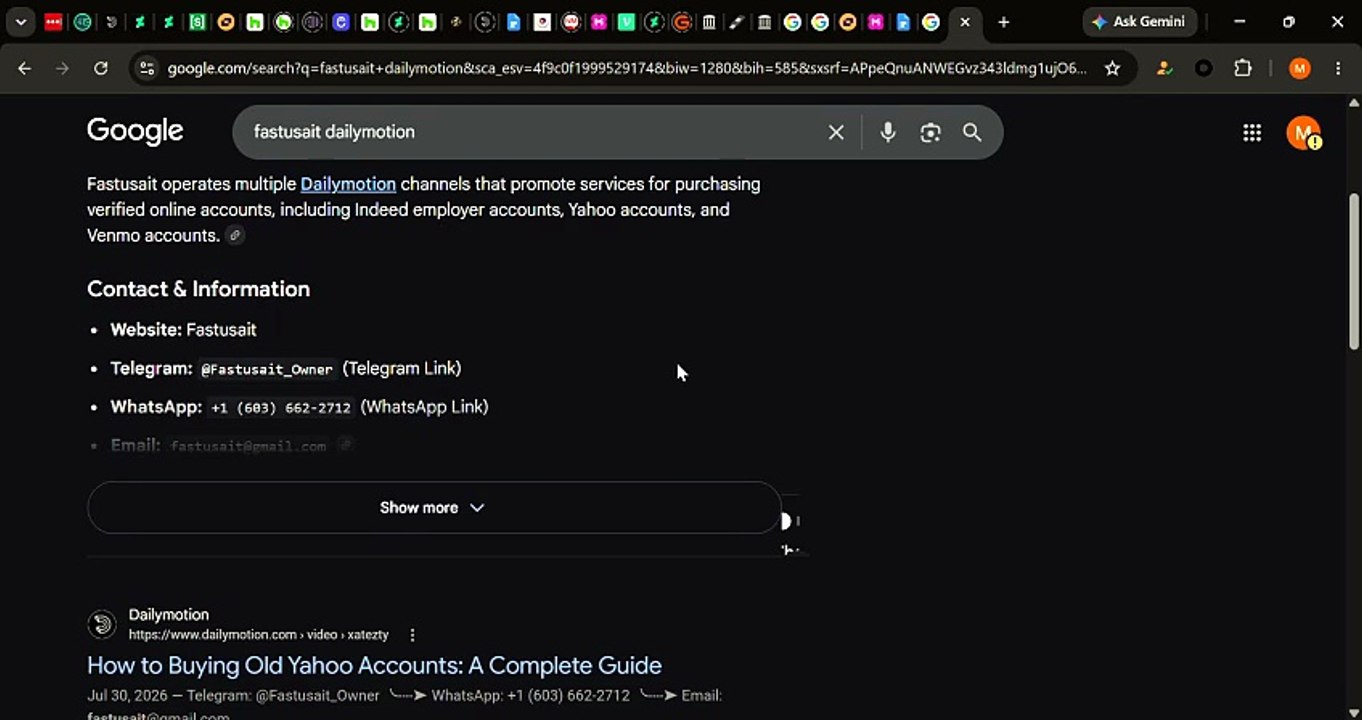Click the page vertical scrollbar thumb

1354,271
